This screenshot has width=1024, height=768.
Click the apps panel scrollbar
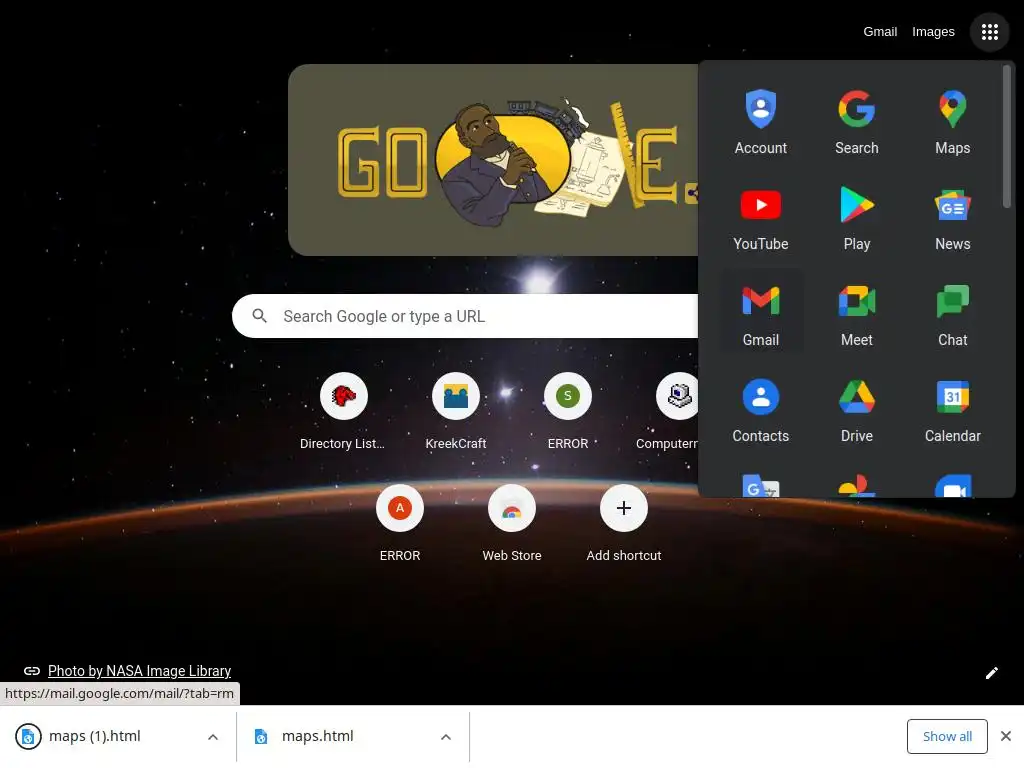1006,136
